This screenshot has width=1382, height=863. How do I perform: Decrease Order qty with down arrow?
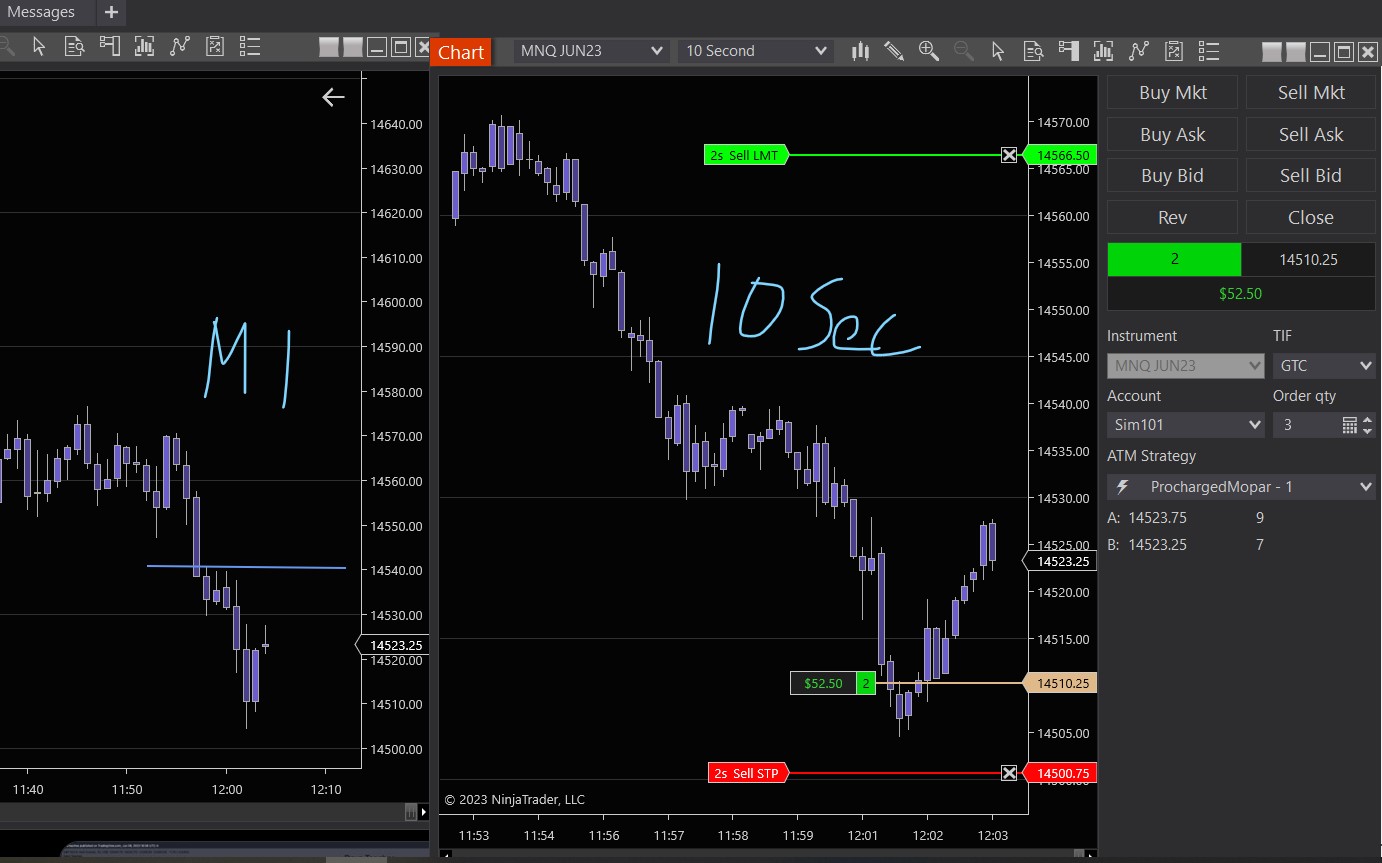point(1368,431)
